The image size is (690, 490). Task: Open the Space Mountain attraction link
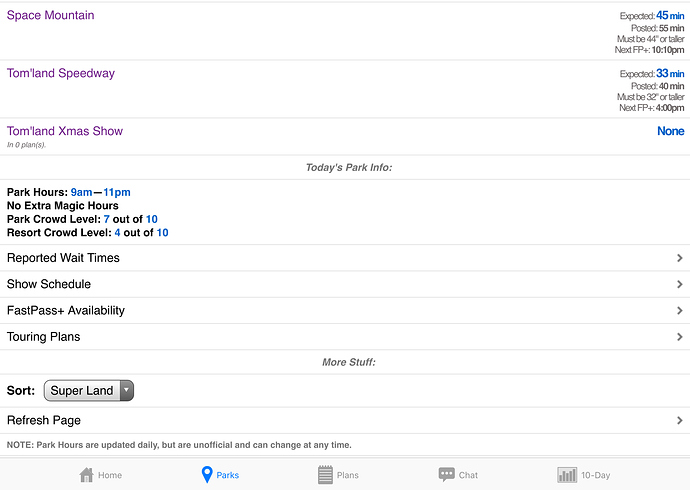51,16
